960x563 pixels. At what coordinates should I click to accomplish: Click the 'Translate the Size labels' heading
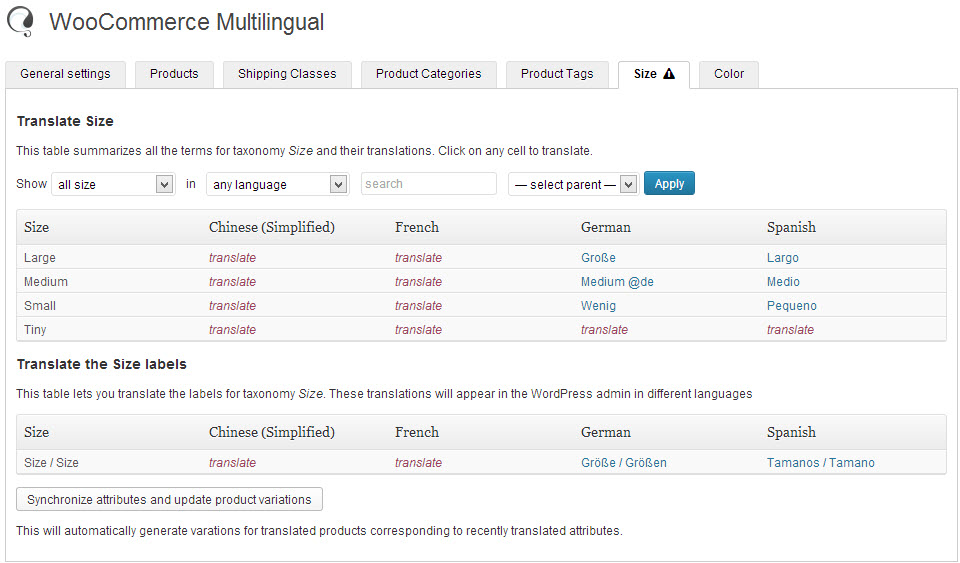point(102,364)
